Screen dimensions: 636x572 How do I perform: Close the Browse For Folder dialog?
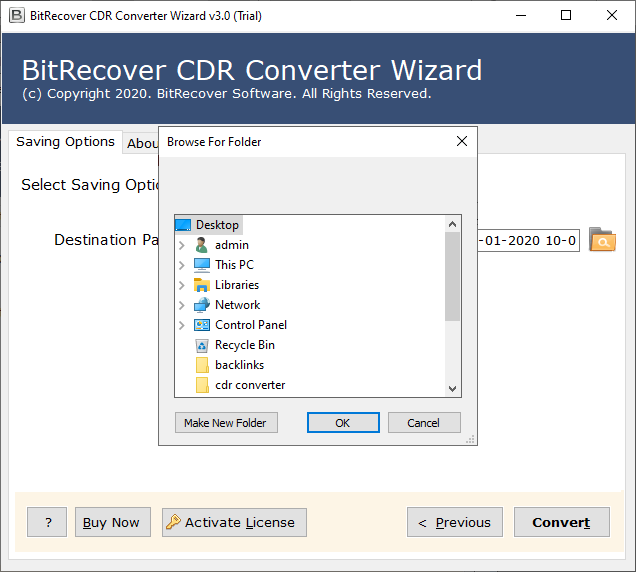pyautogui.click(x=461, y=142)
